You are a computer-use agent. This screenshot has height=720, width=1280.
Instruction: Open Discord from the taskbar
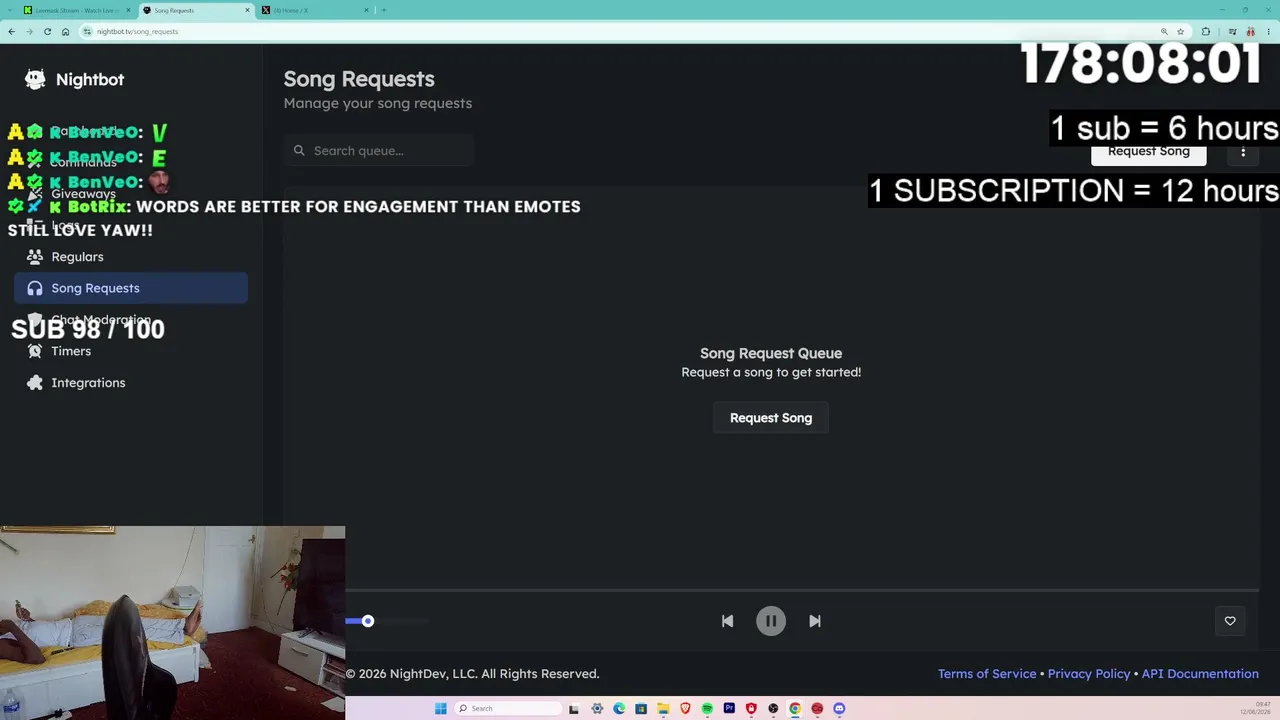coord(839,708)
